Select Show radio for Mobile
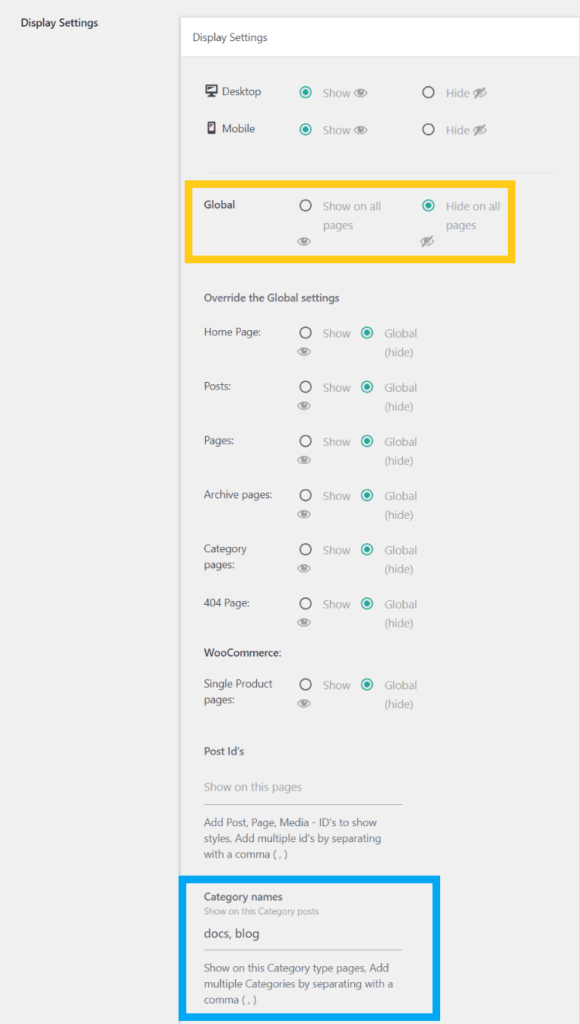 305,129
